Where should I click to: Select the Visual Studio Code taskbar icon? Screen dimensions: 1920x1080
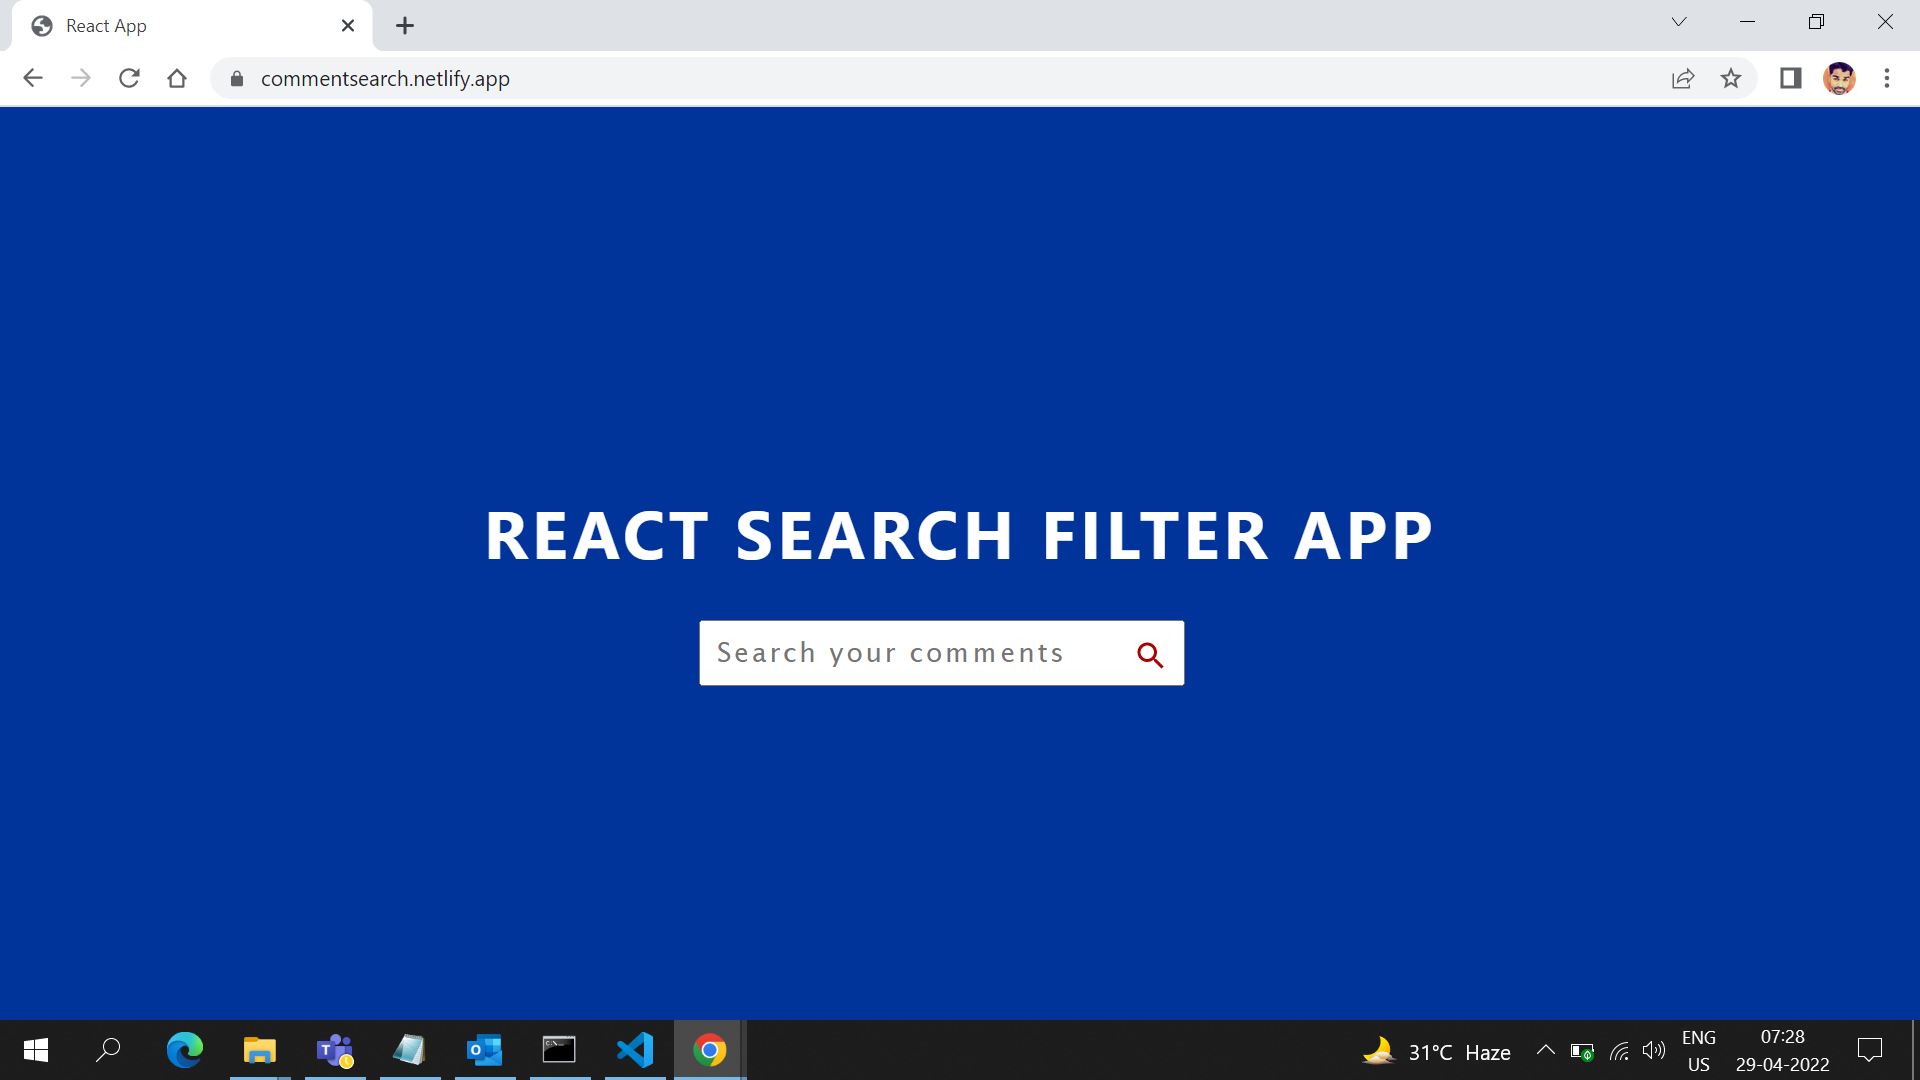point(635,1050)
